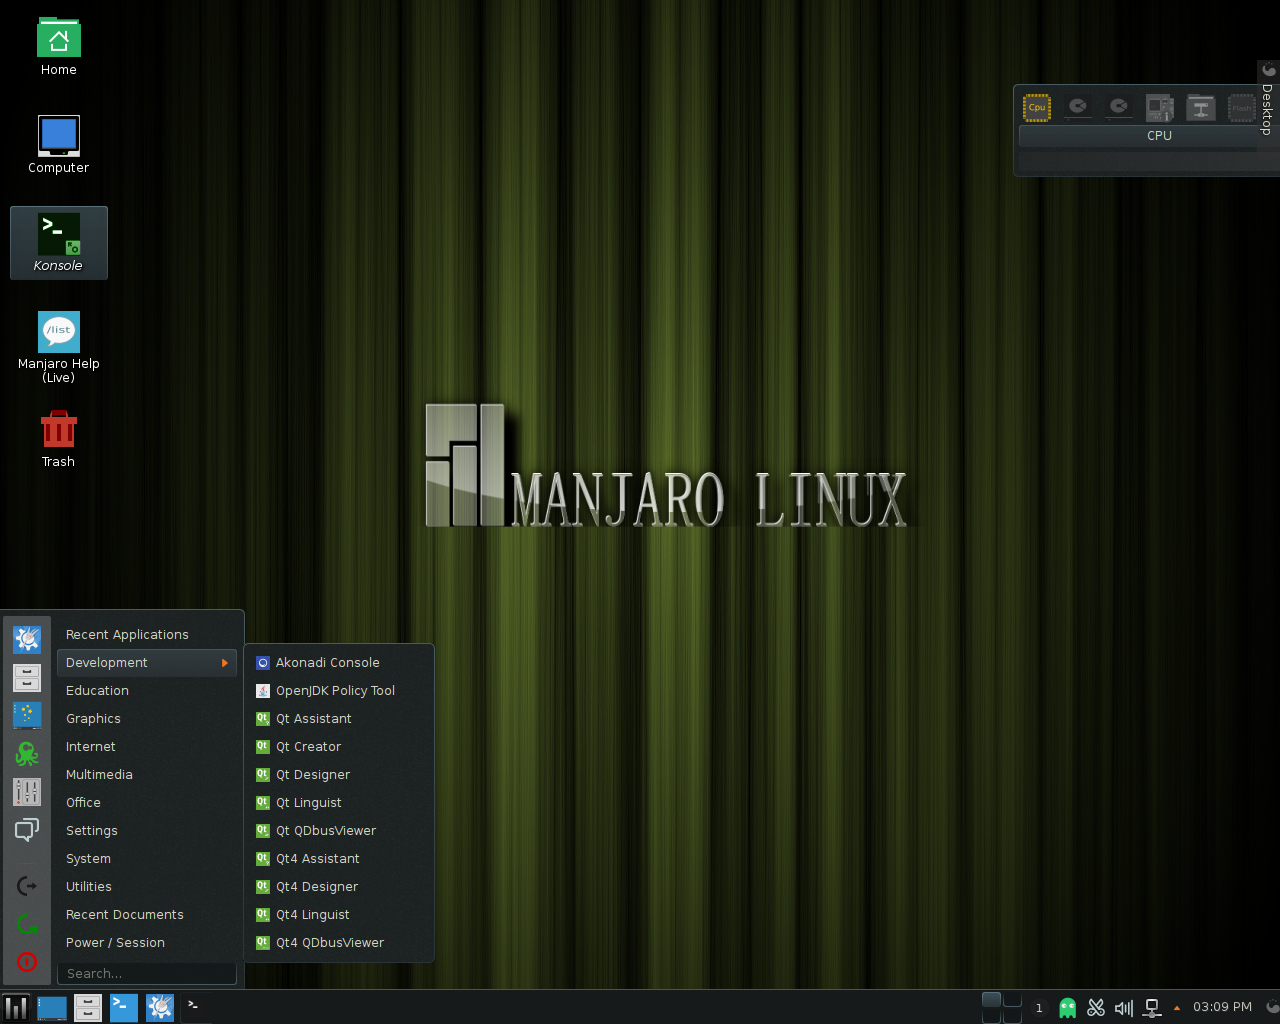Viewport: 1280px width, 1024px height.
Task: Select the audio mixer icon in menu sidebar
Action: click(27, 791)
